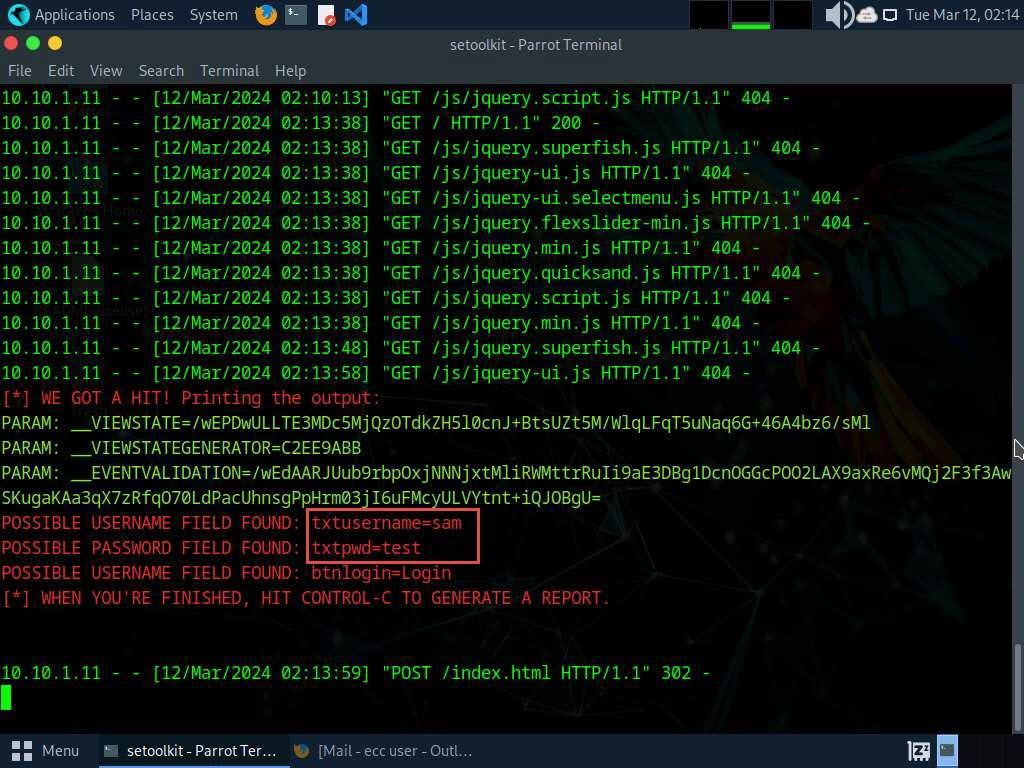Image resolution: width=1024 pixels, height=768 pixels.
Task: Expand the Places menu
Action: coord(152,15)
